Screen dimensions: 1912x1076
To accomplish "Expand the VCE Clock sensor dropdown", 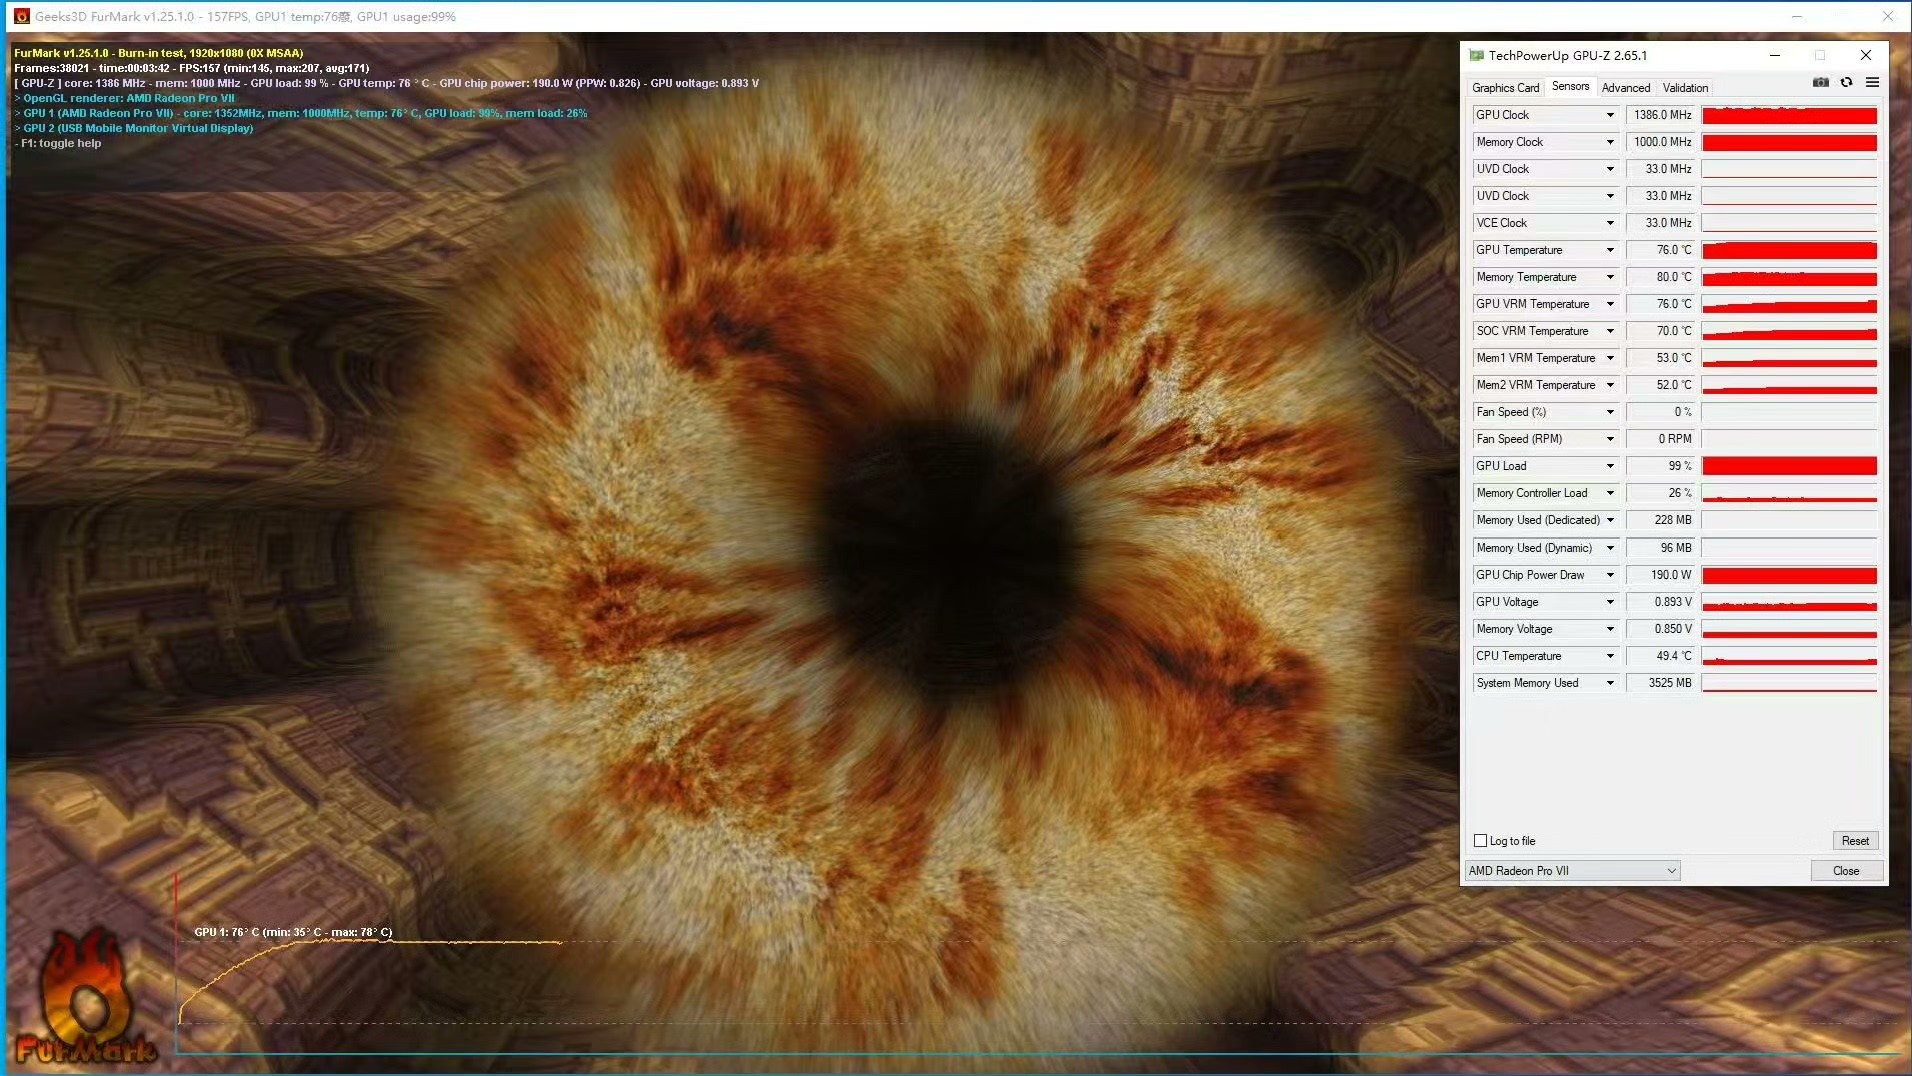I will pos(1610,223).
